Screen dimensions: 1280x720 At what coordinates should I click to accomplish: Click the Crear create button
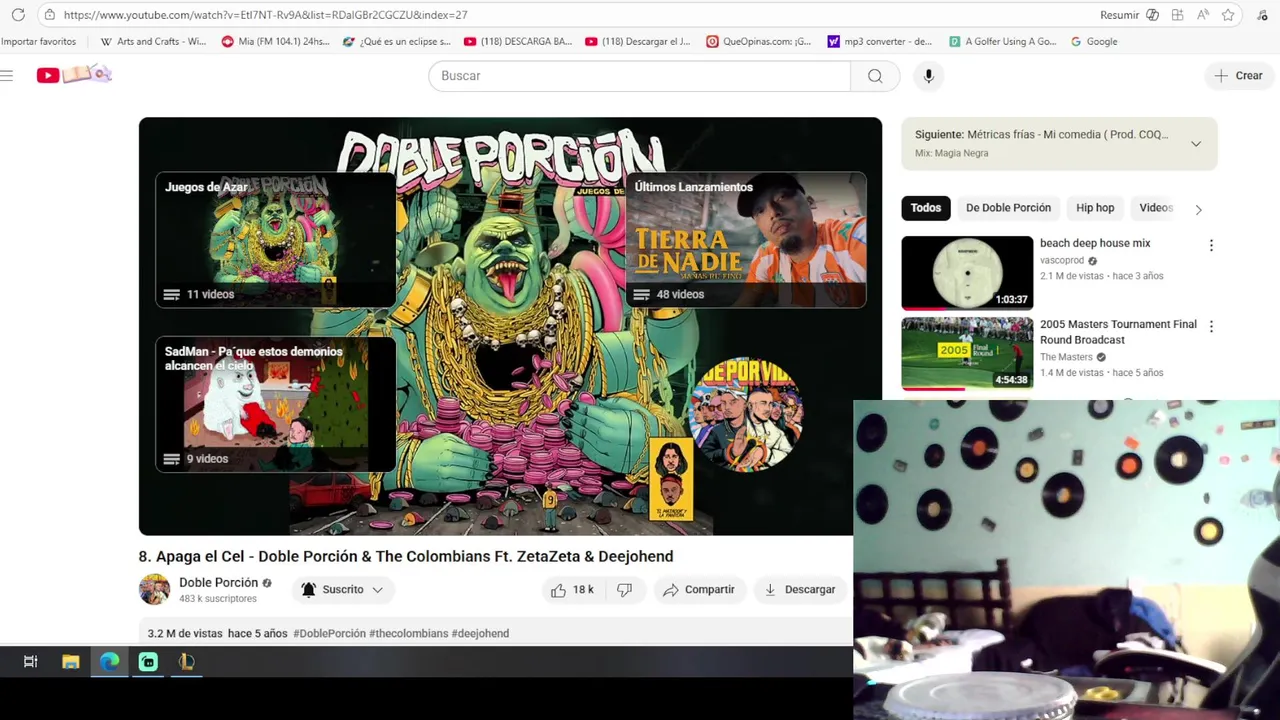click(1238, 76)
